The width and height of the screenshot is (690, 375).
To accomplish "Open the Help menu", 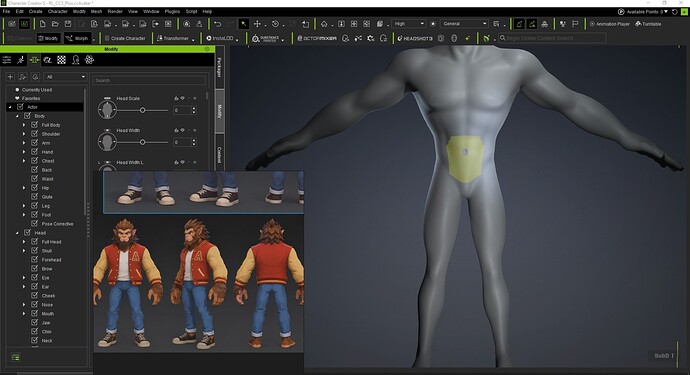I will coord(207,11).
